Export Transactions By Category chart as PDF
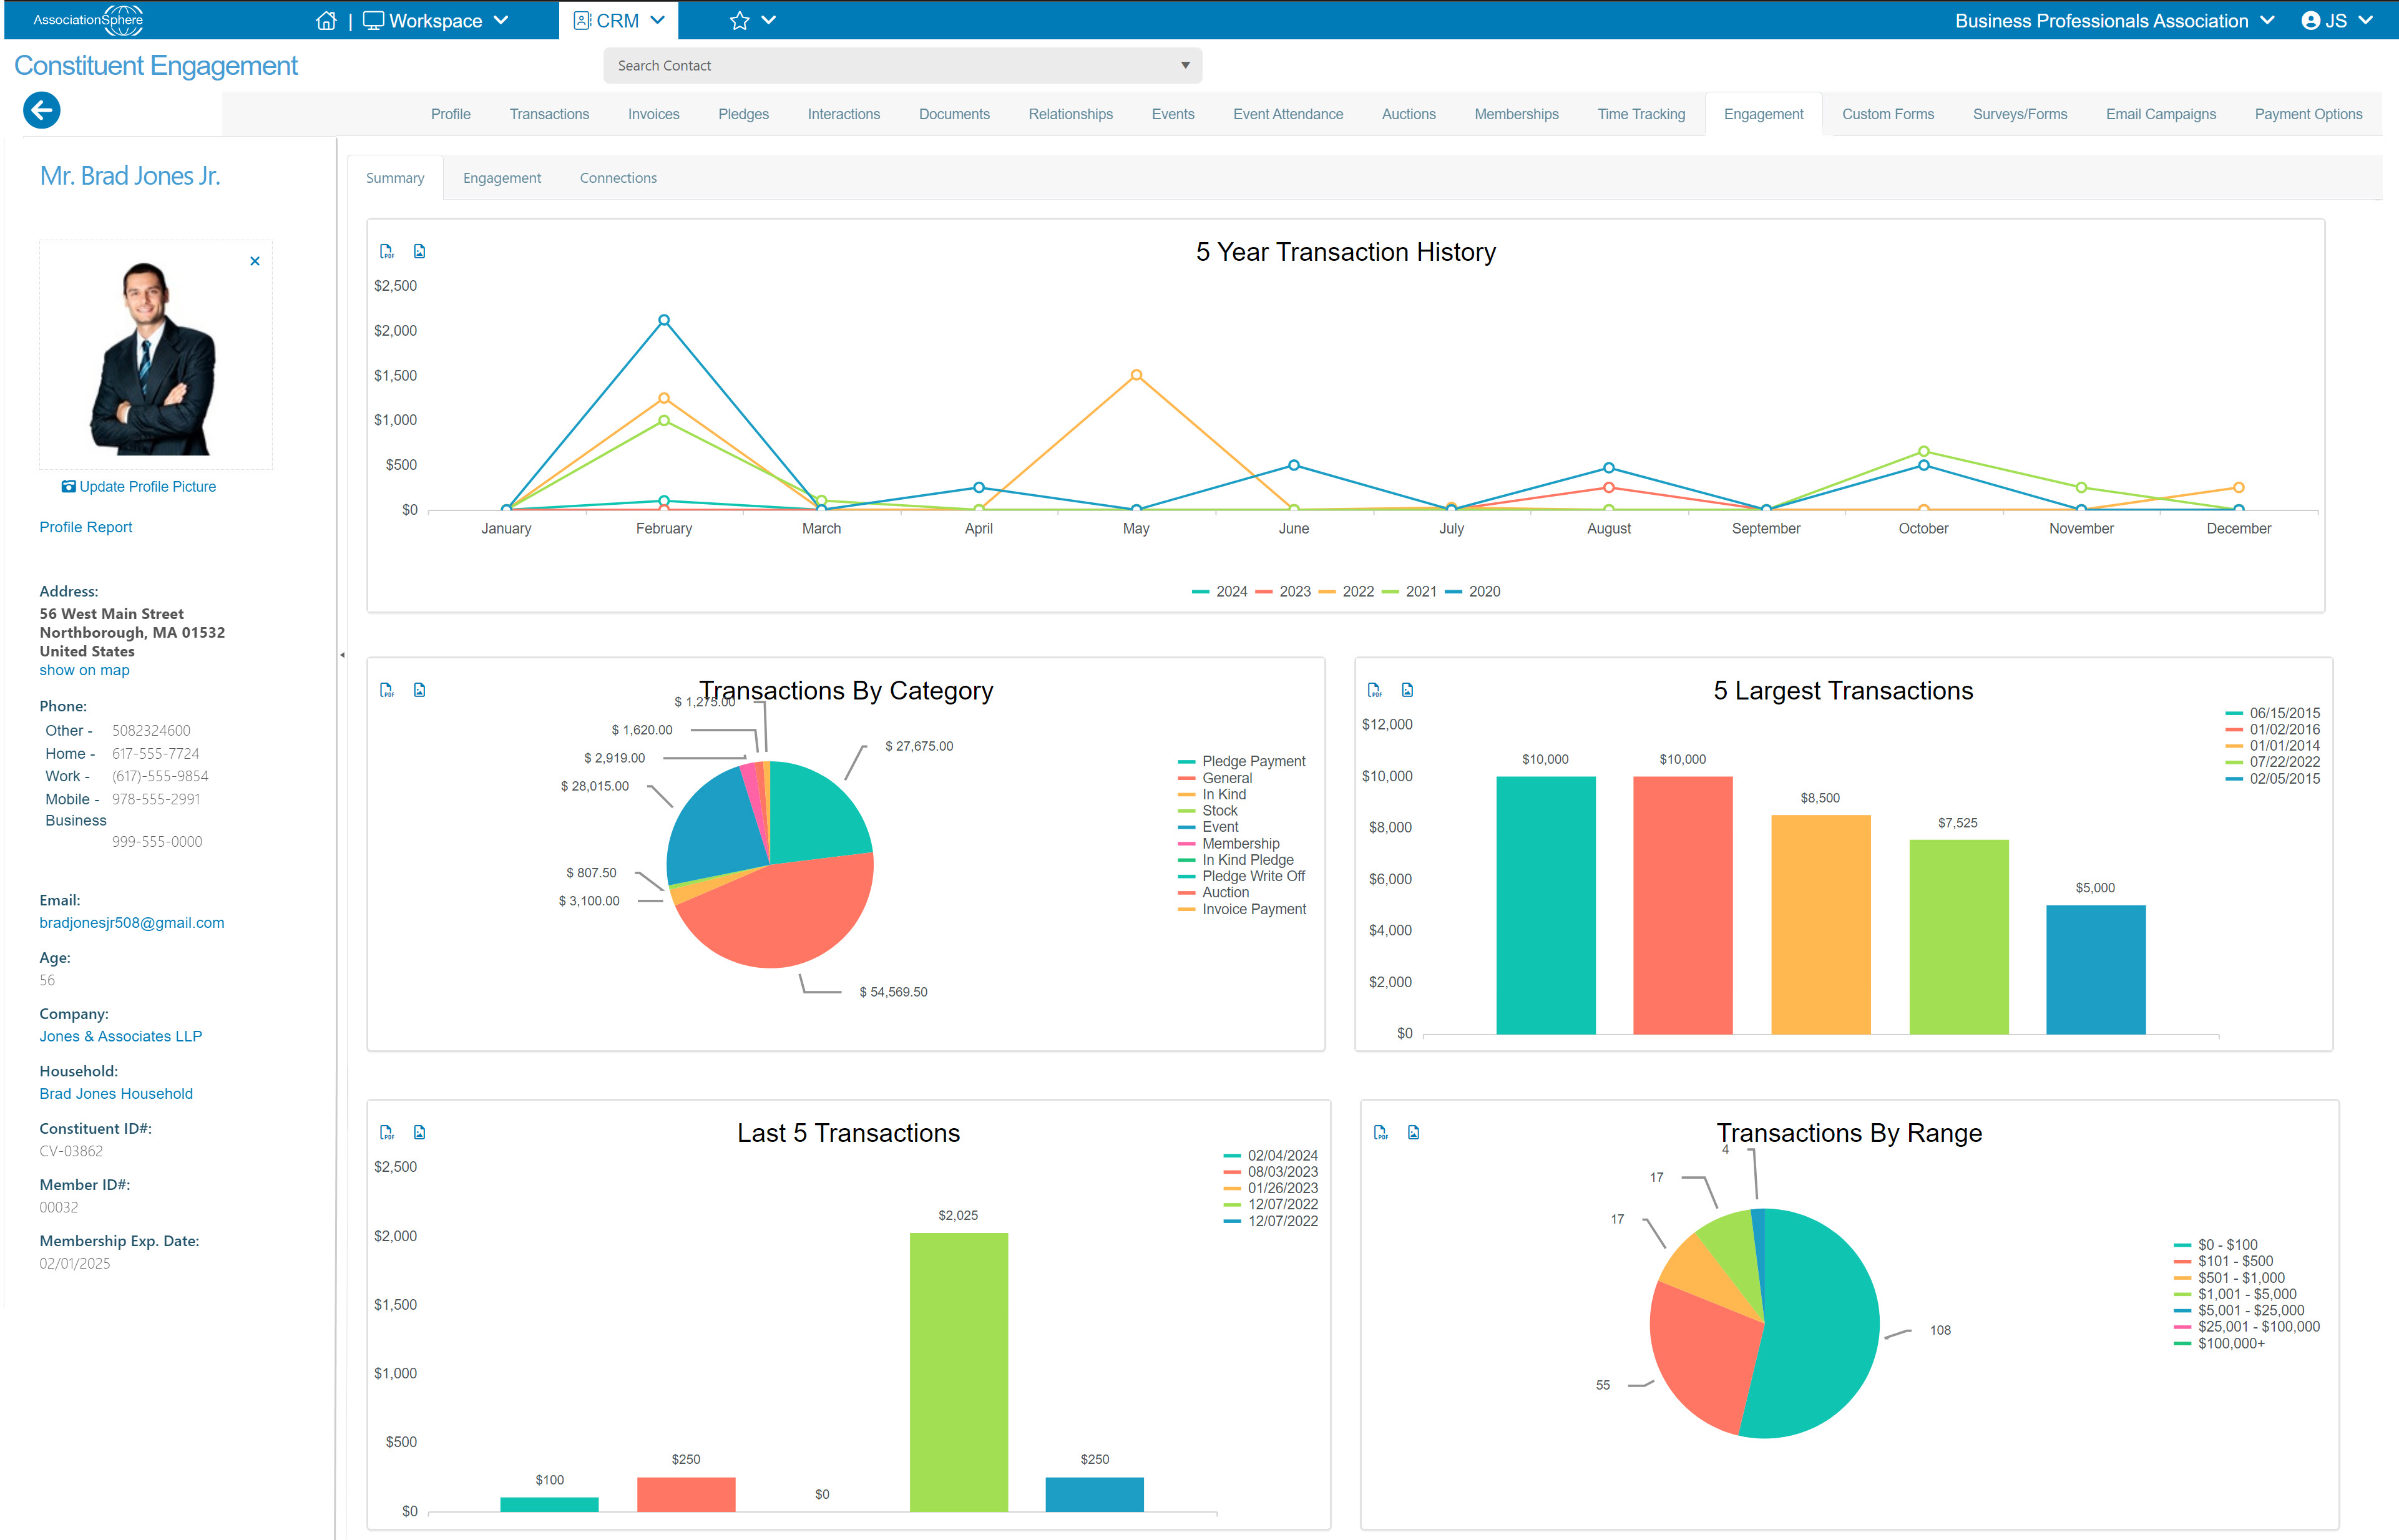The image size is (2399, 1540). 387,691
